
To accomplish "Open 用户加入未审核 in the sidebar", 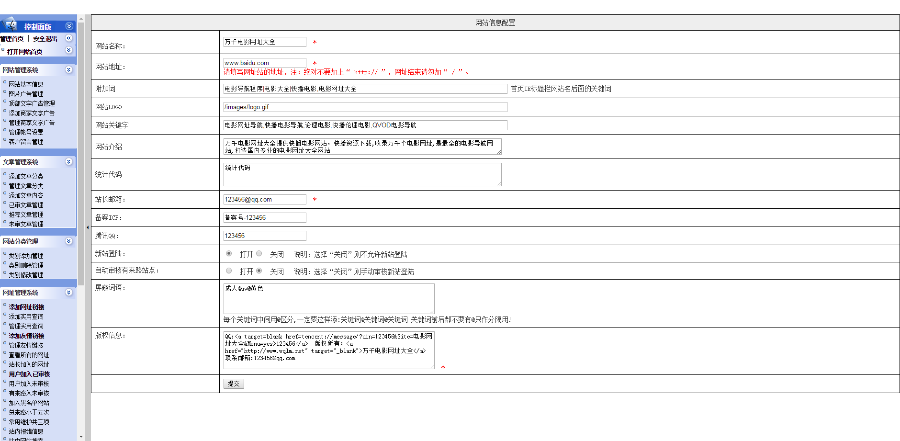I will [x=29, y=383].
